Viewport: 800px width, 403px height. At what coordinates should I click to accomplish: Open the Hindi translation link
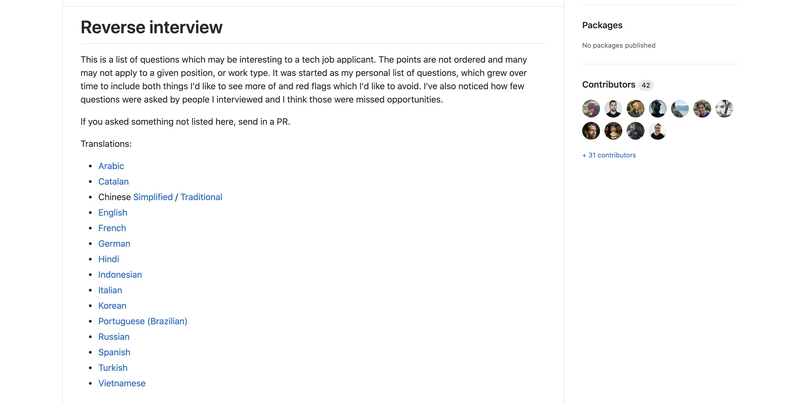coord(109,259)
